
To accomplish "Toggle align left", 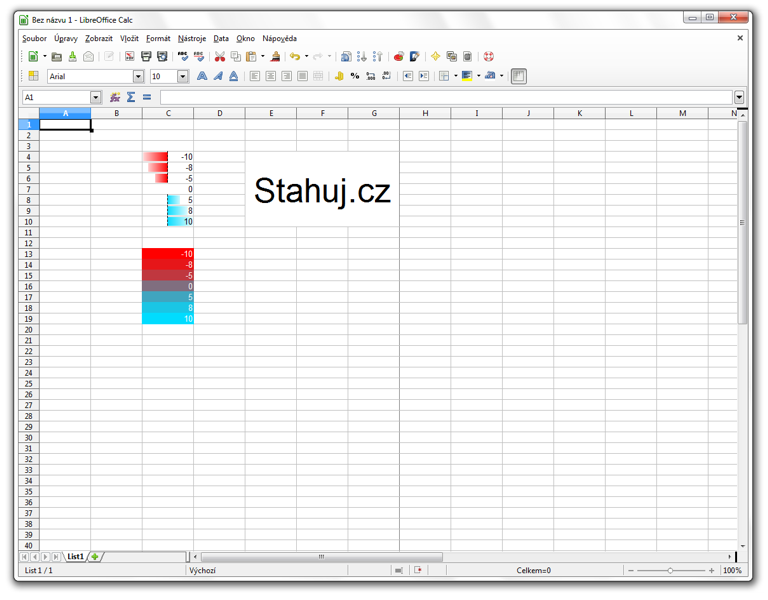I will click(255, 76).
